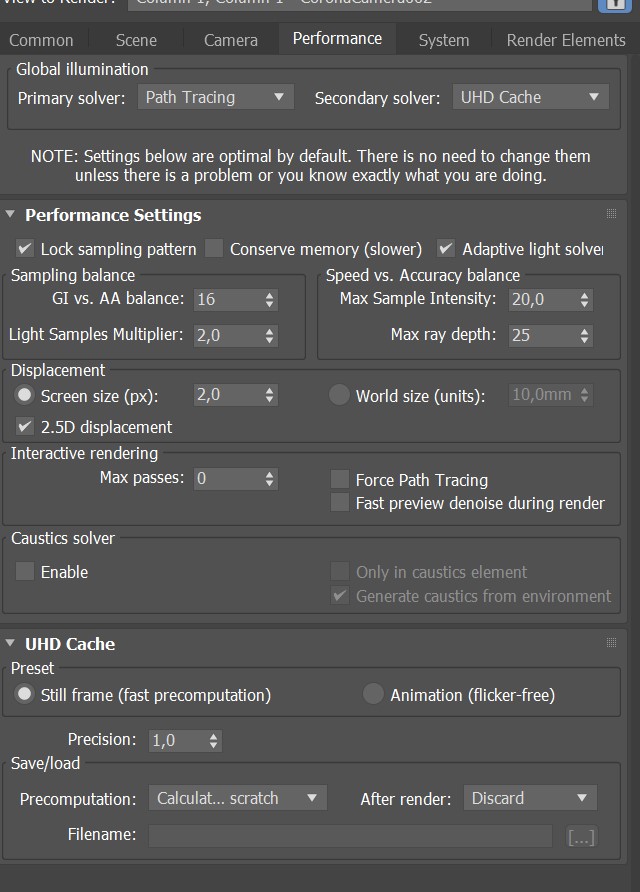Open the After render Discard dropdown

point(530,798)
